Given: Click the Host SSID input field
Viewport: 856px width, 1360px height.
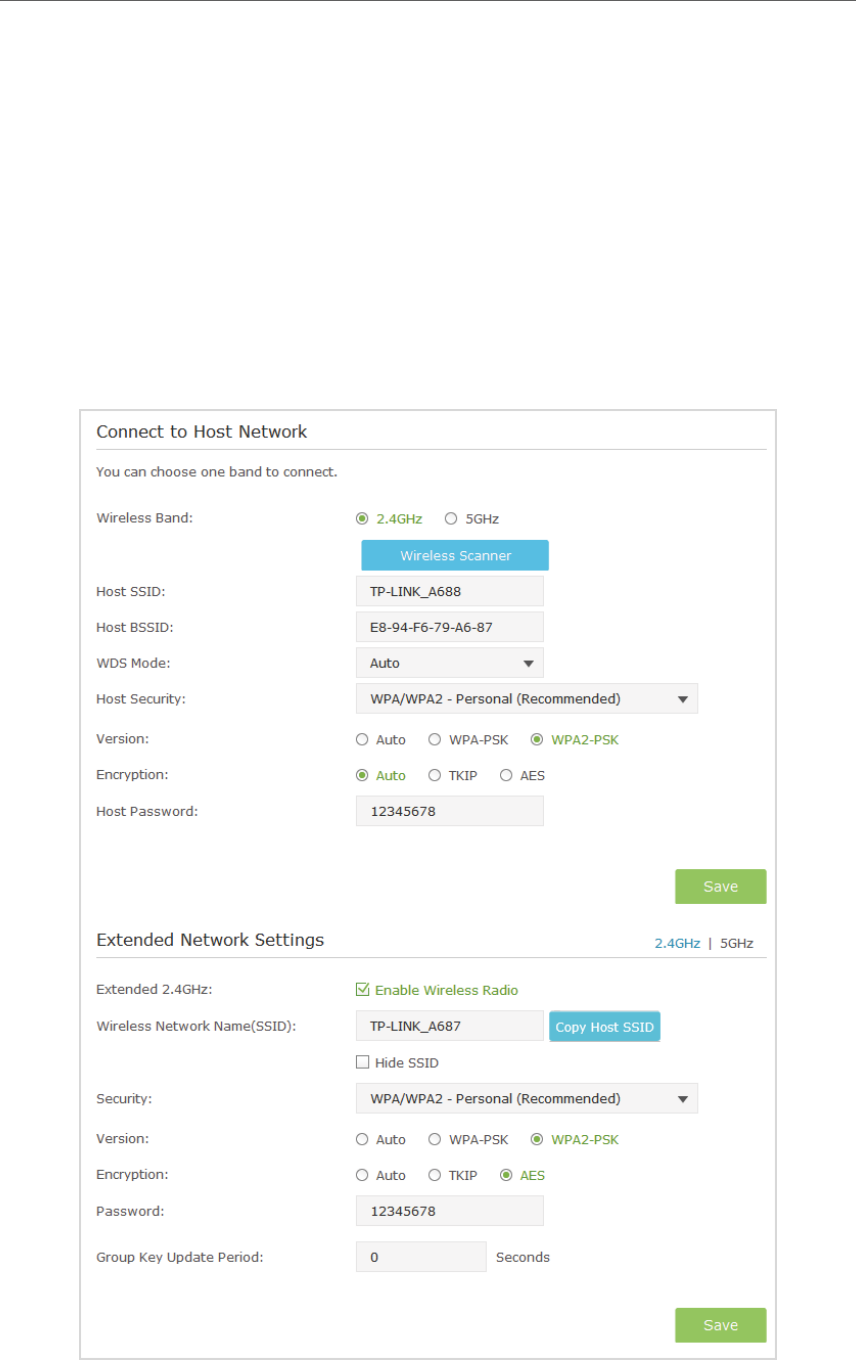Looking at the screenshot, I should tap(450, 591).
